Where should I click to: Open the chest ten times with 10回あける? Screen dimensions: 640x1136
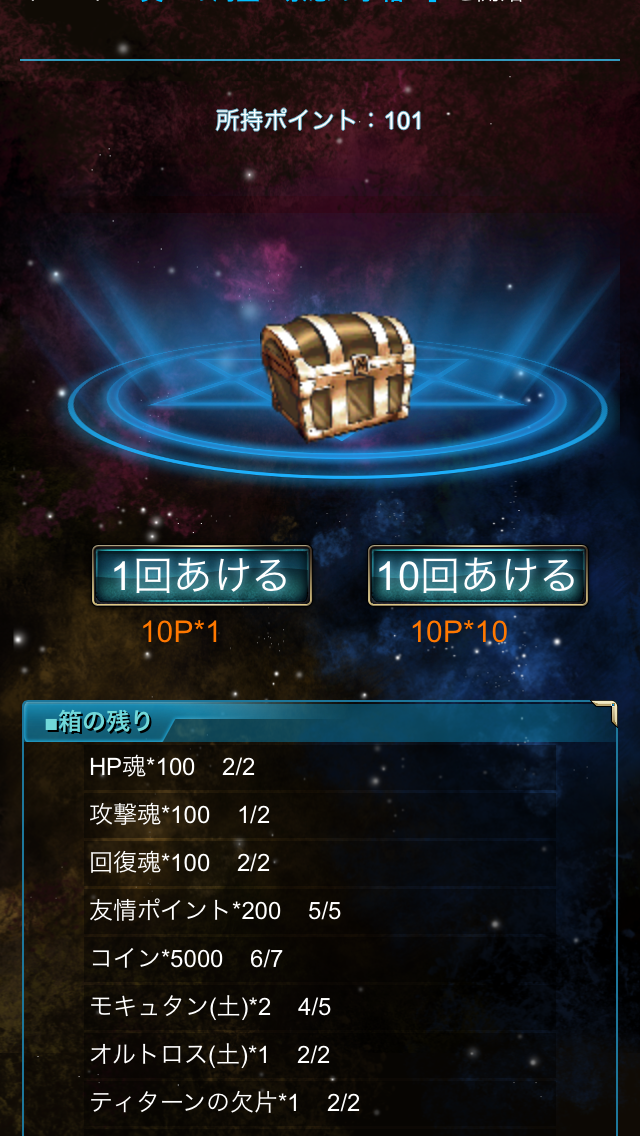478,575
